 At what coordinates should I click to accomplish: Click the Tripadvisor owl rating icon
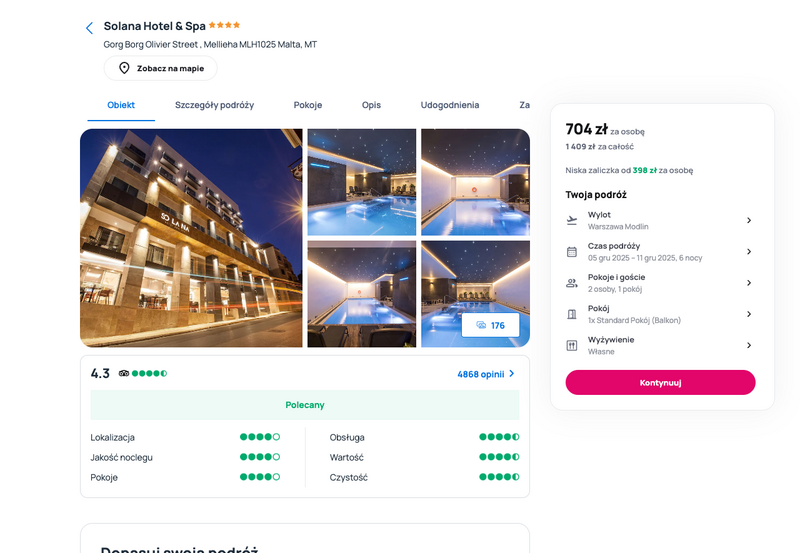(x=124, y=373)
